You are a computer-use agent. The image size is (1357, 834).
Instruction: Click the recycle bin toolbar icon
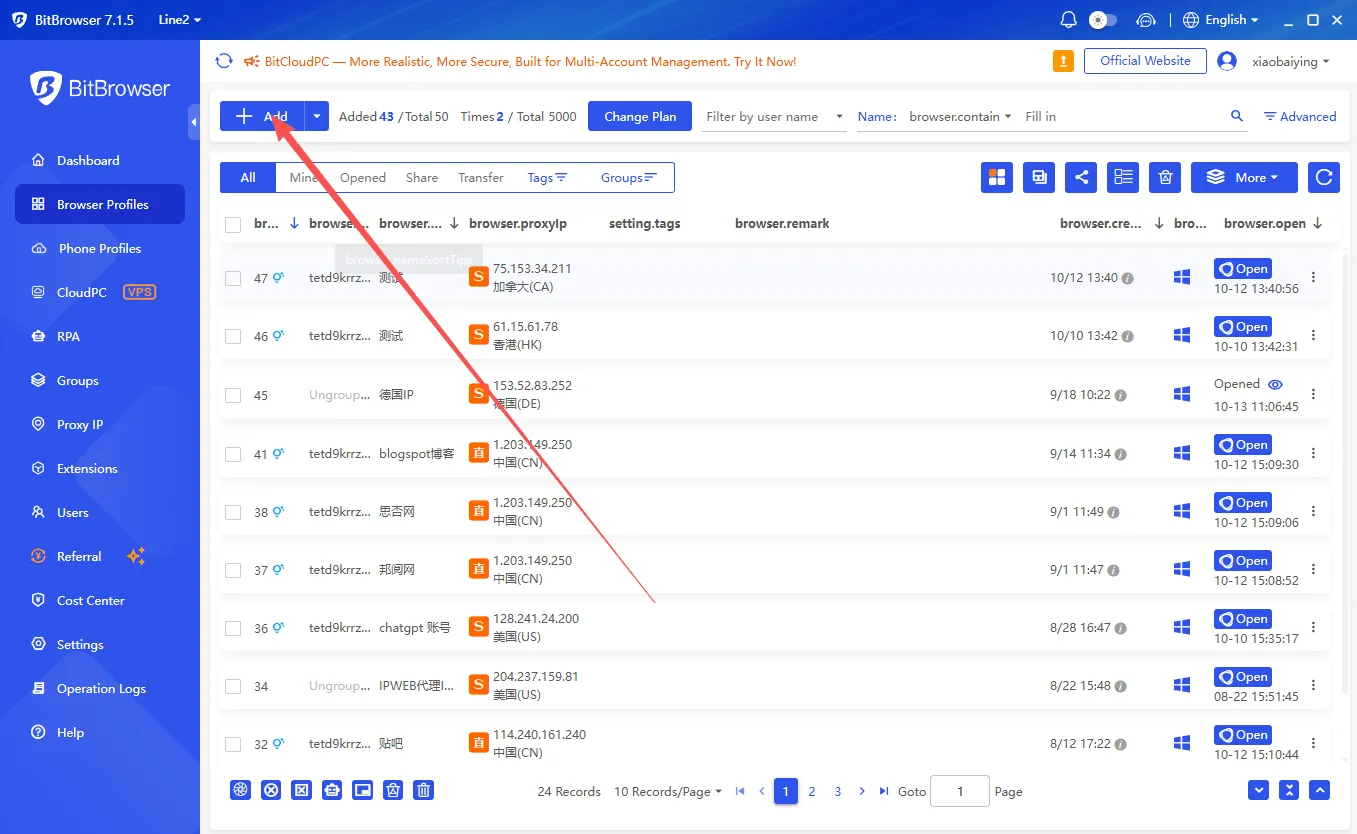(x=1165, y=177)
